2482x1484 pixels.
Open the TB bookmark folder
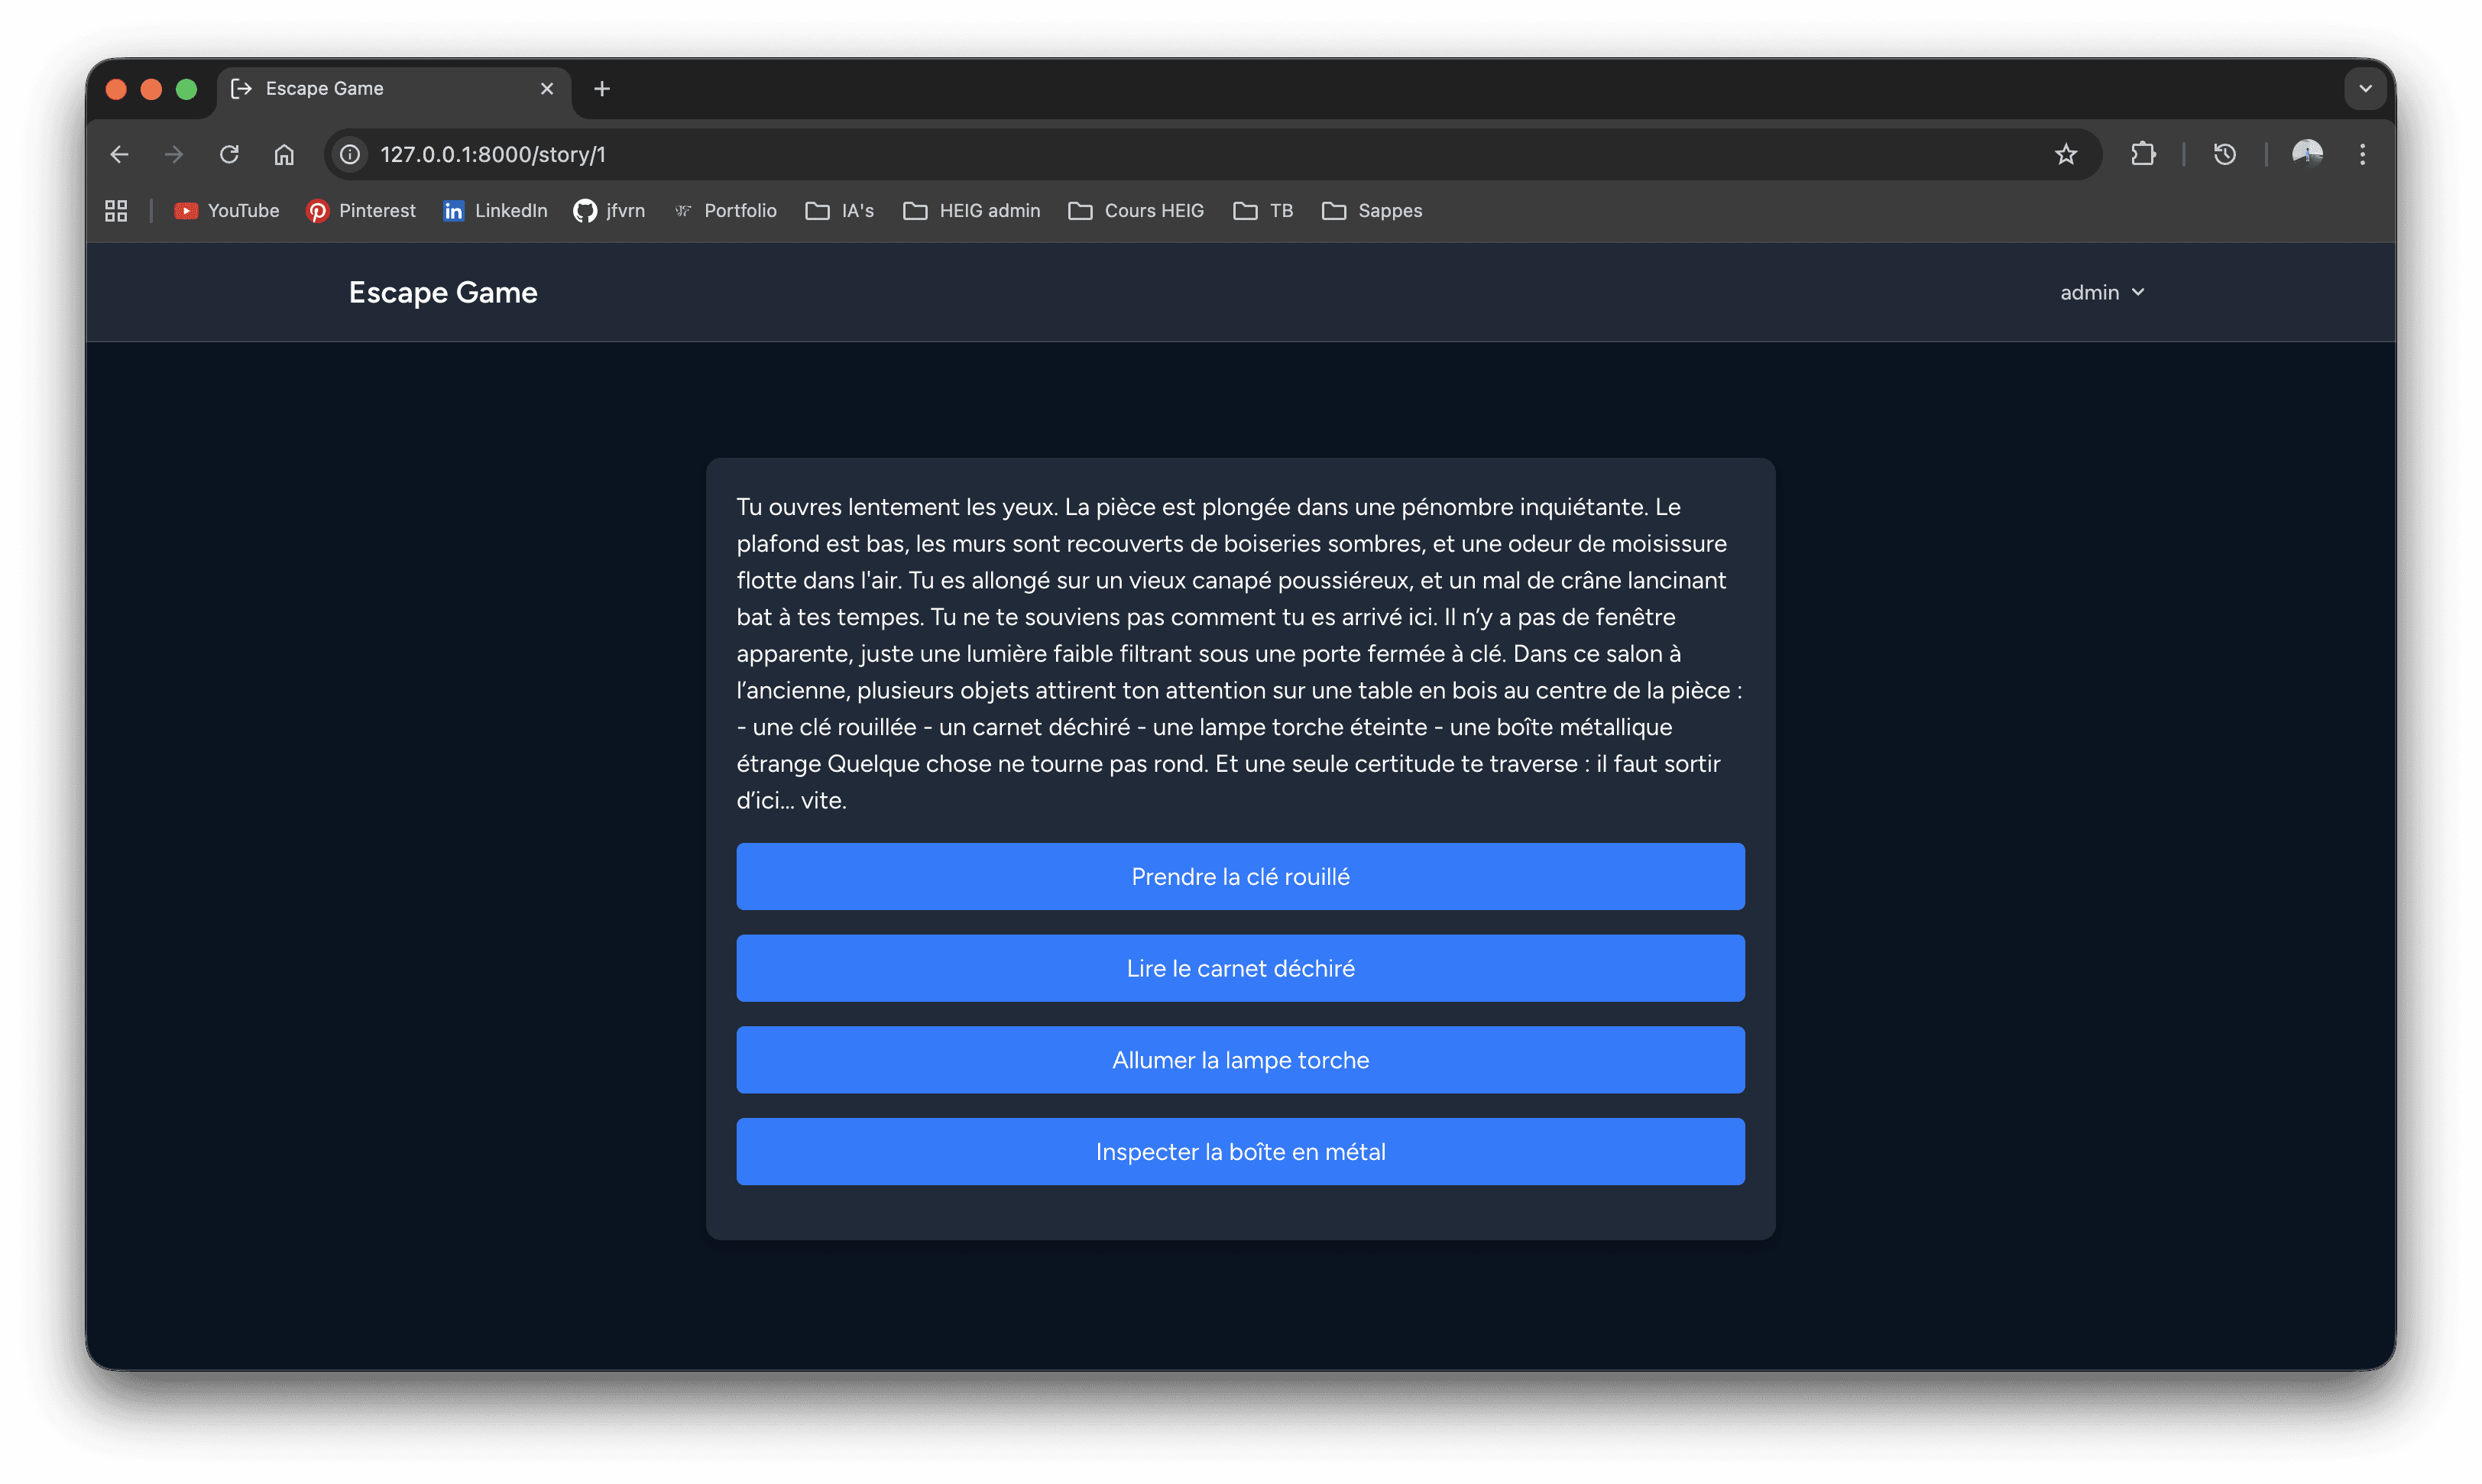click(x=1264, y=210)
